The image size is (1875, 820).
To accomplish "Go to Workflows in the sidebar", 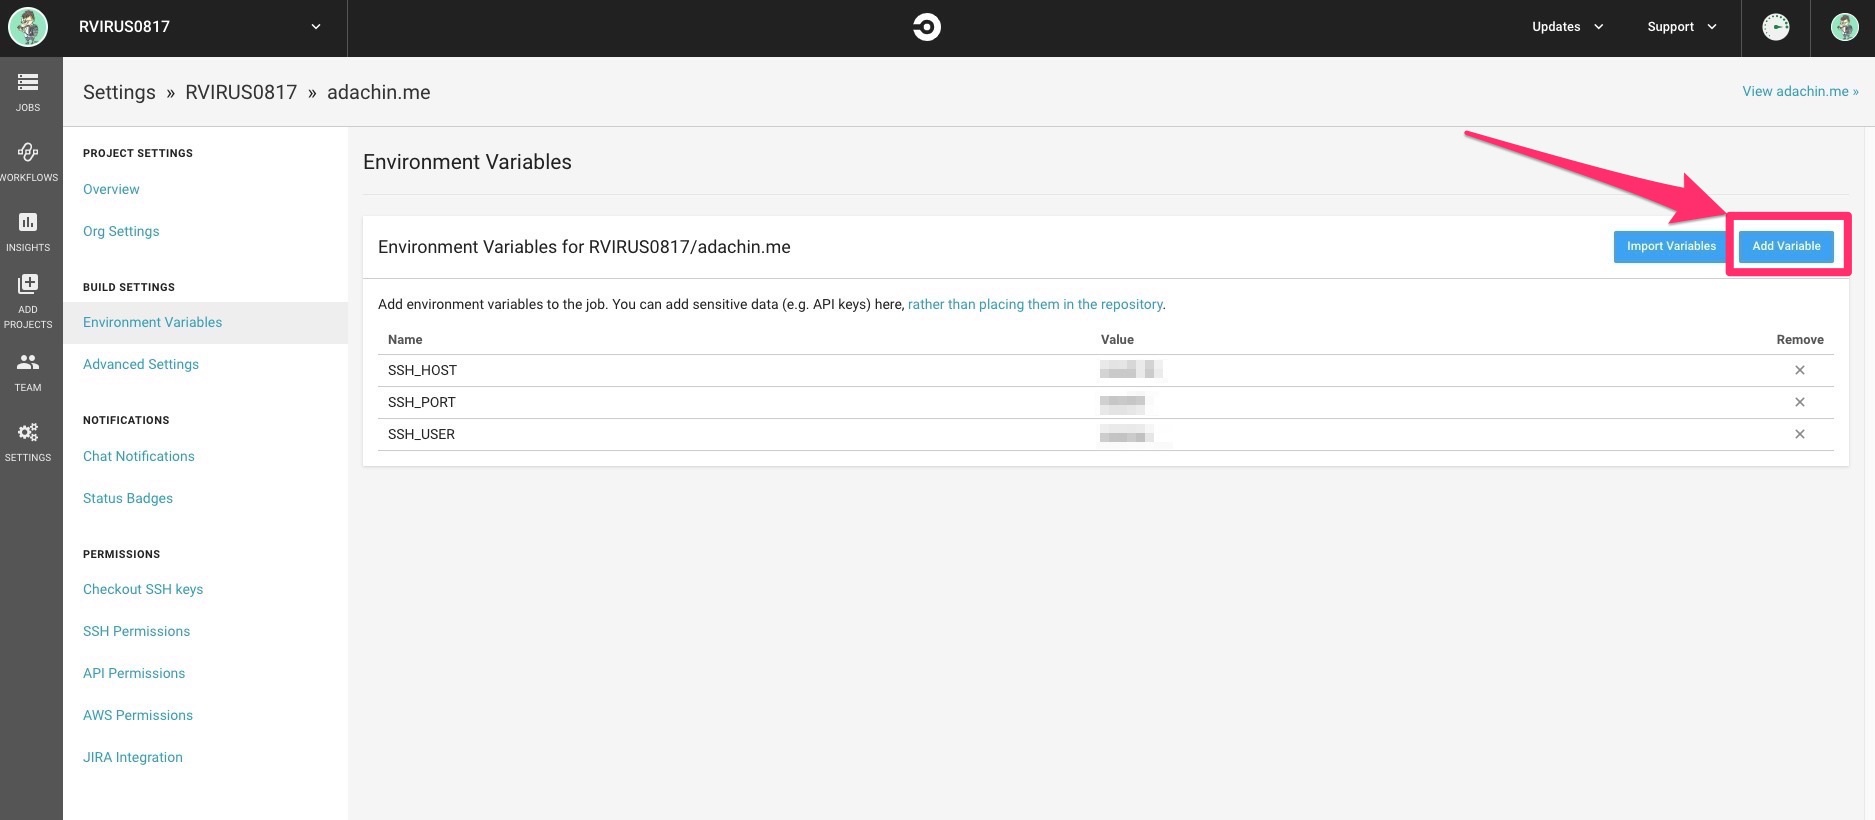I will pyautogui.click(x=28, y=161).
